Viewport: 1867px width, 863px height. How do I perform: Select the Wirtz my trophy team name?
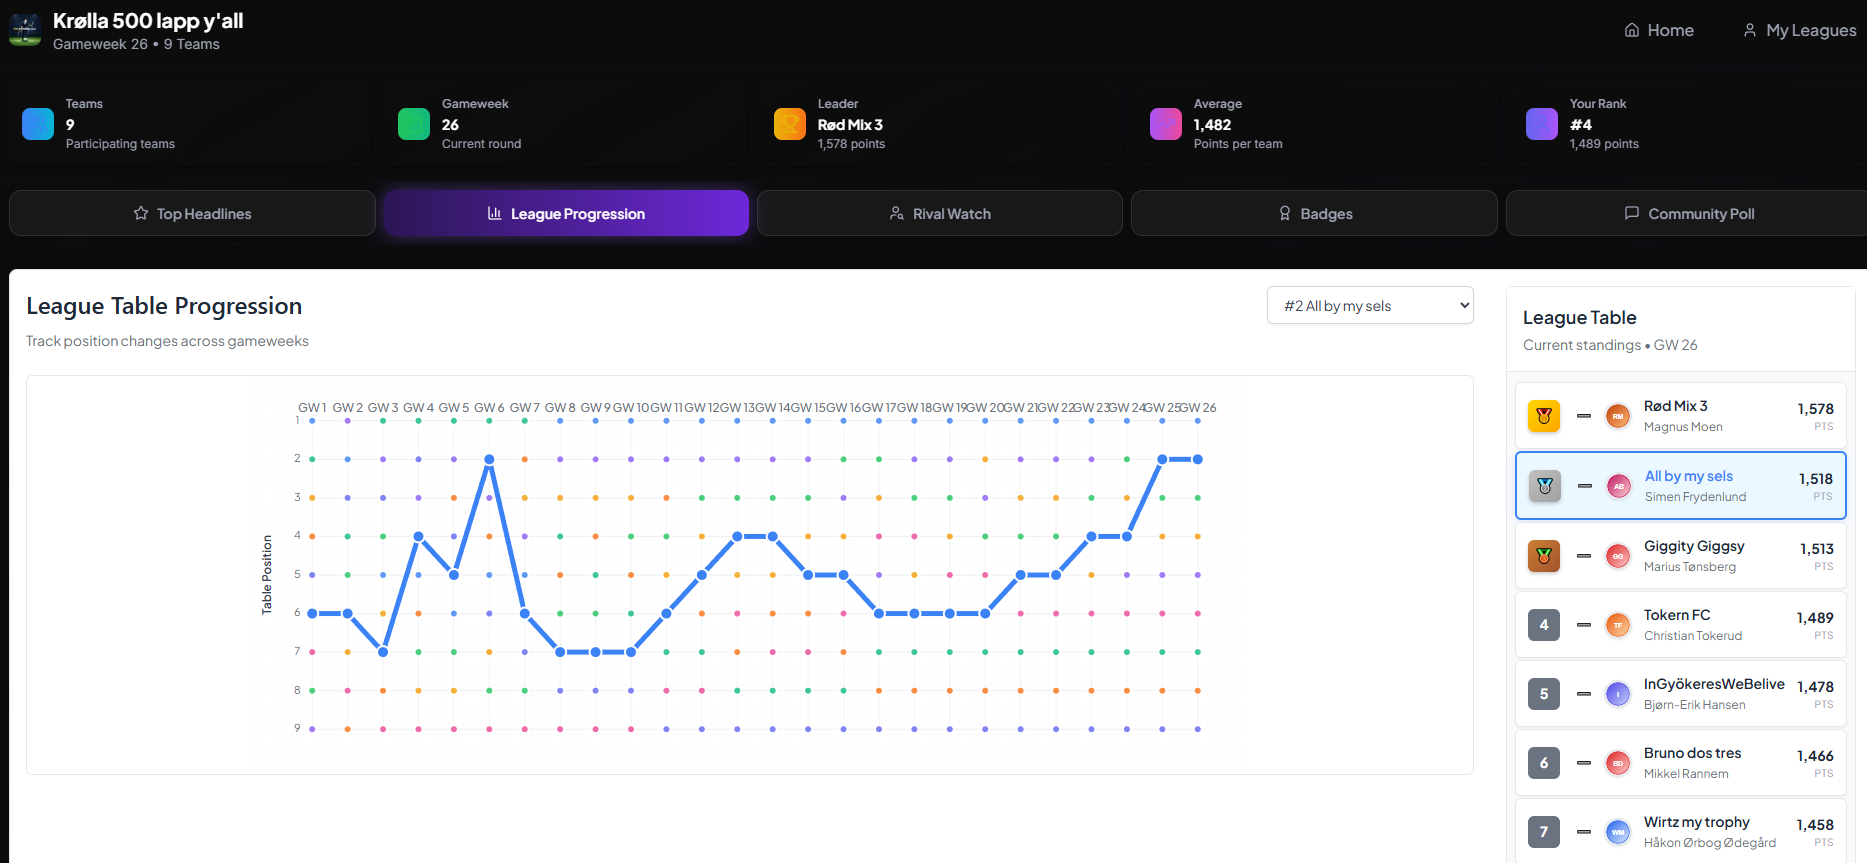coord(1697,822)
